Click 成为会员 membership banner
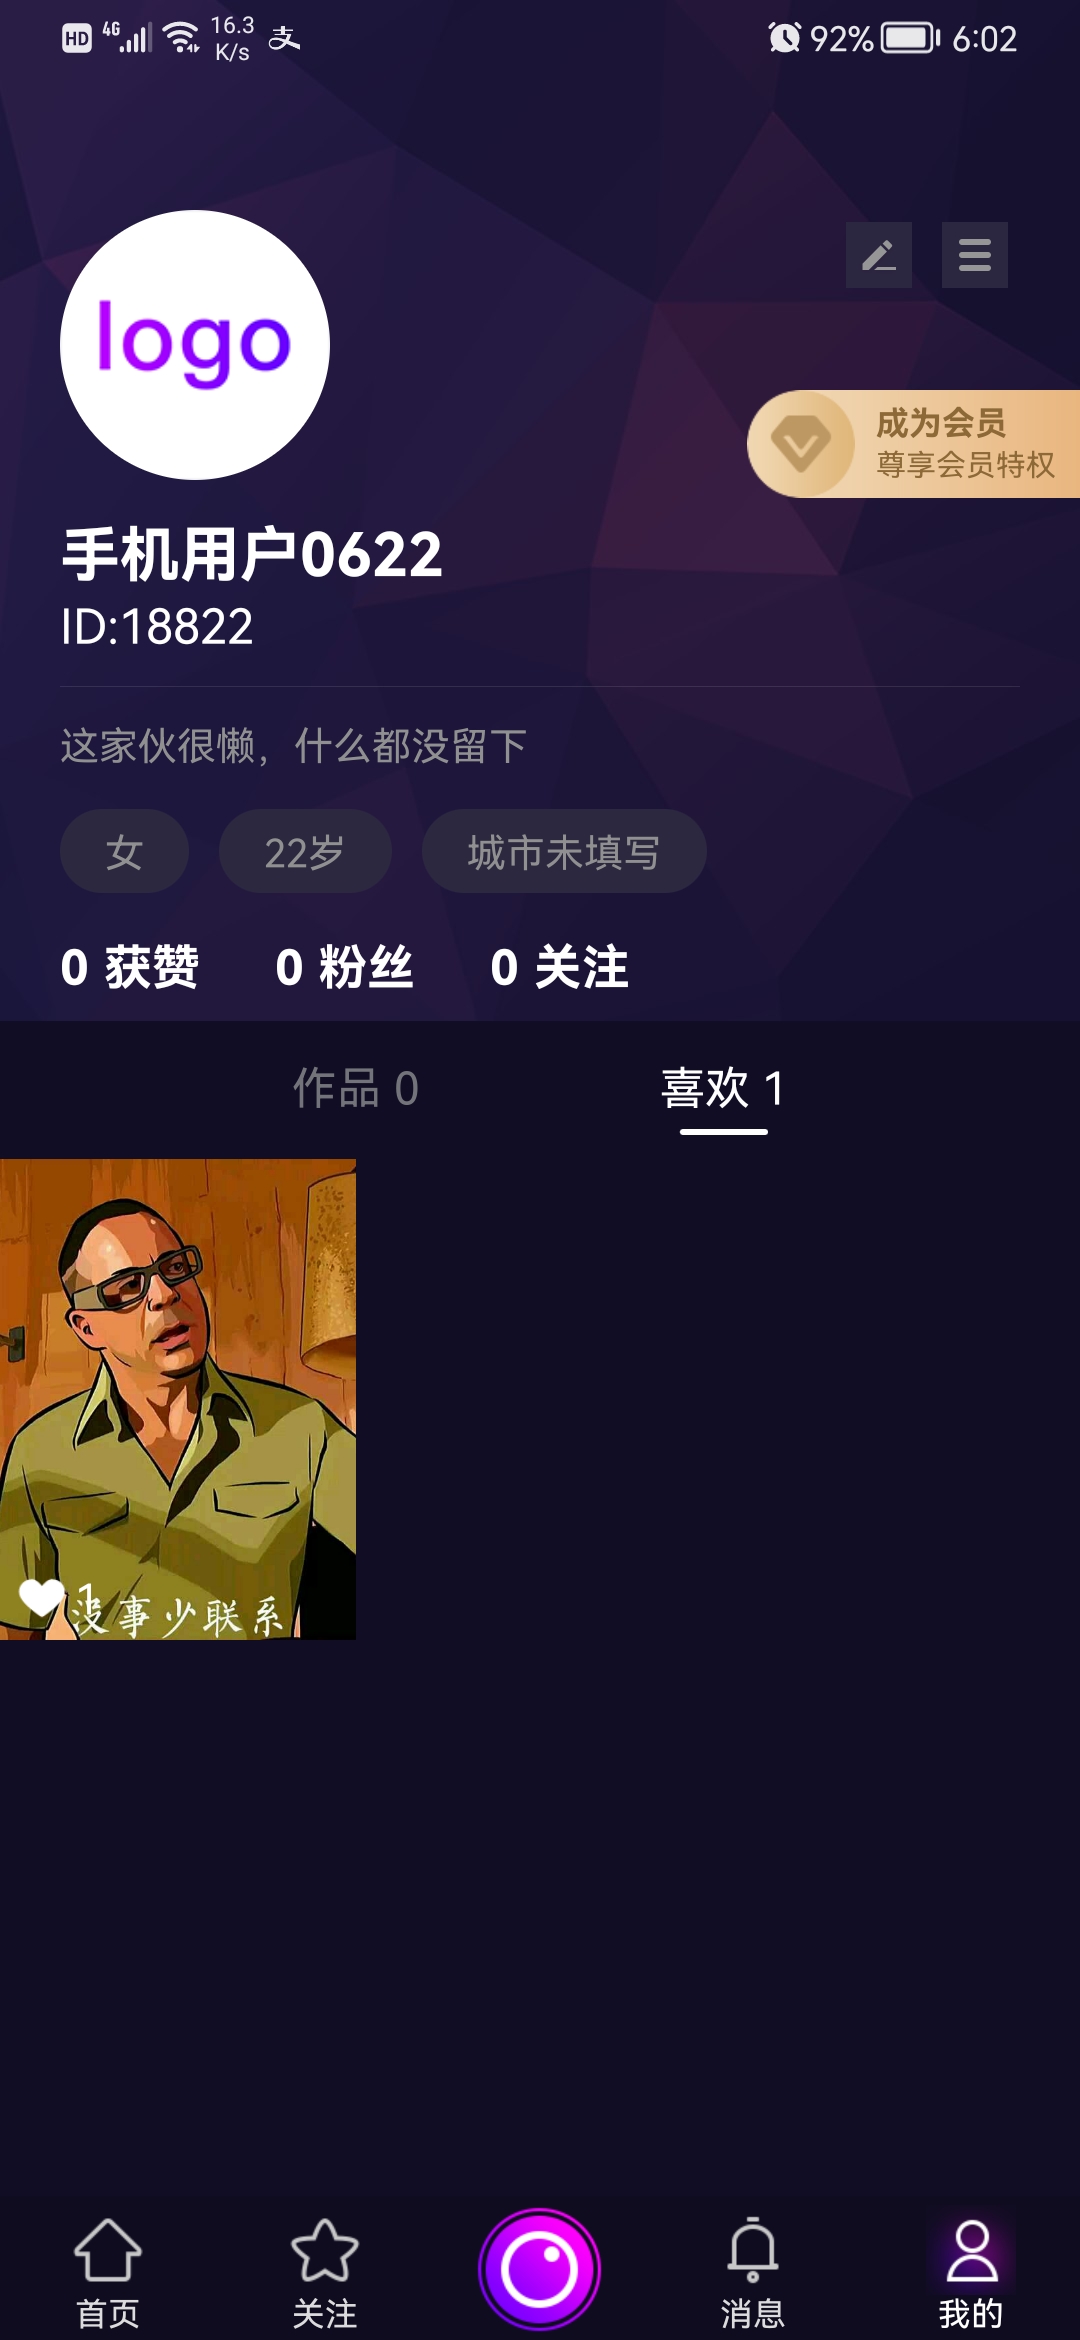The width and height of the screenshot is (1080, 2340). (914, 444)
